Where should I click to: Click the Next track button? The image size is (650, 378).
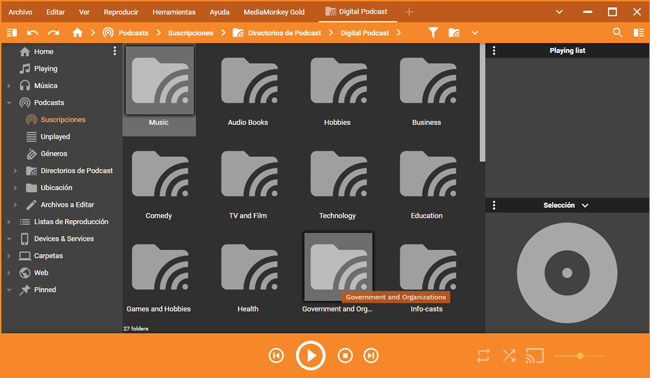(371, 356)
